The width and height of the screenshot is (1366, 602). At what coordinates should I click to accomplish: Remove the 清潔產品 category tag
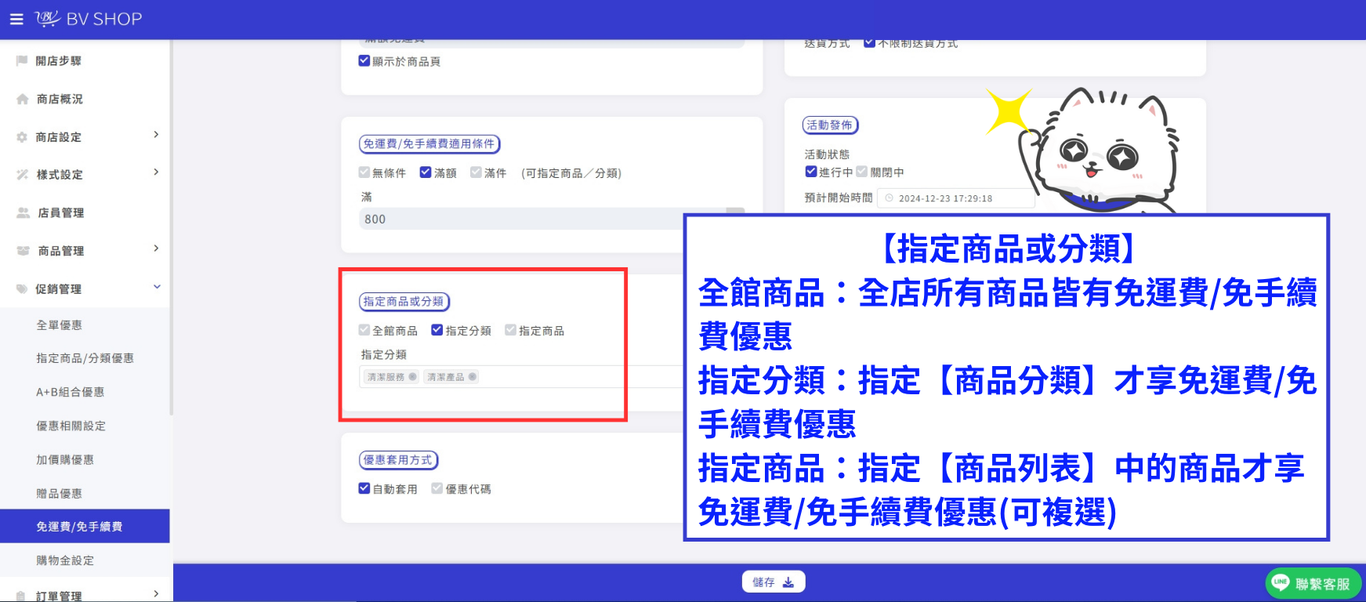tap(472, 377)
